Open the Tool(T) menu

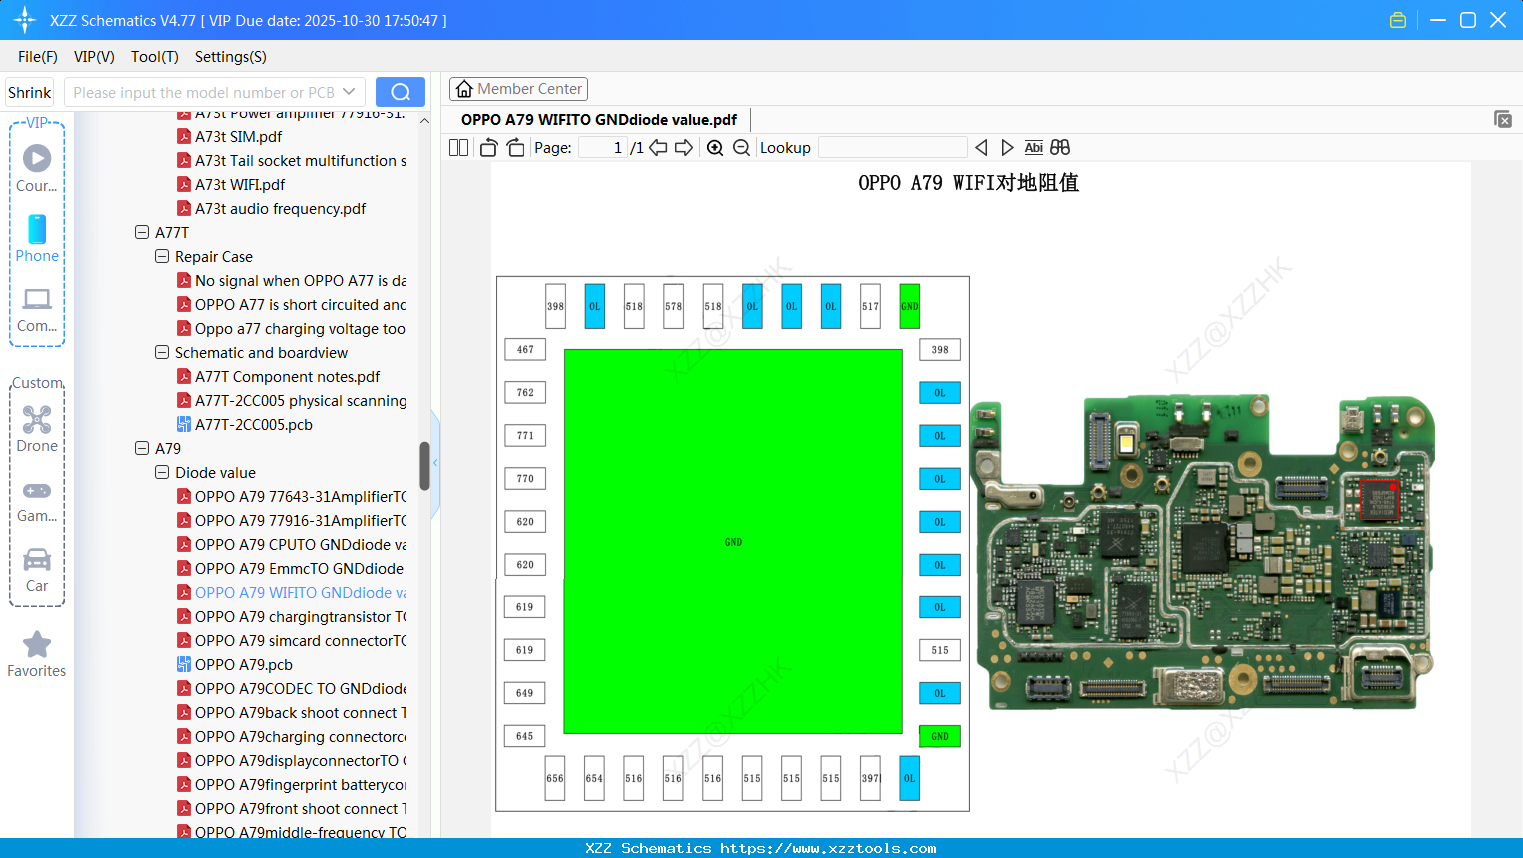click(x=154, y=57)
